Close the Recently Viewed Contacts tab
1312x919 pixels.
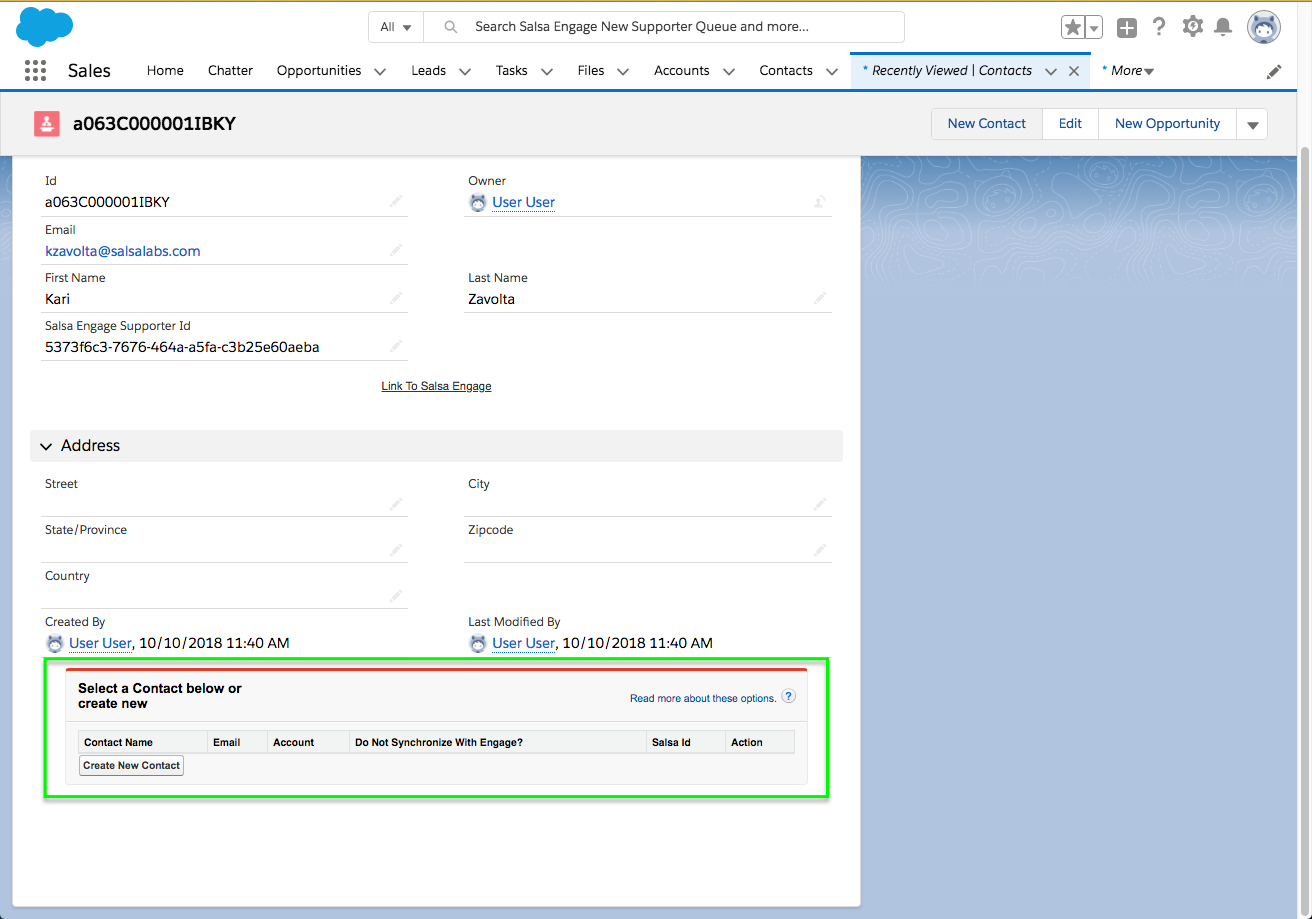tap(1074, 71)
